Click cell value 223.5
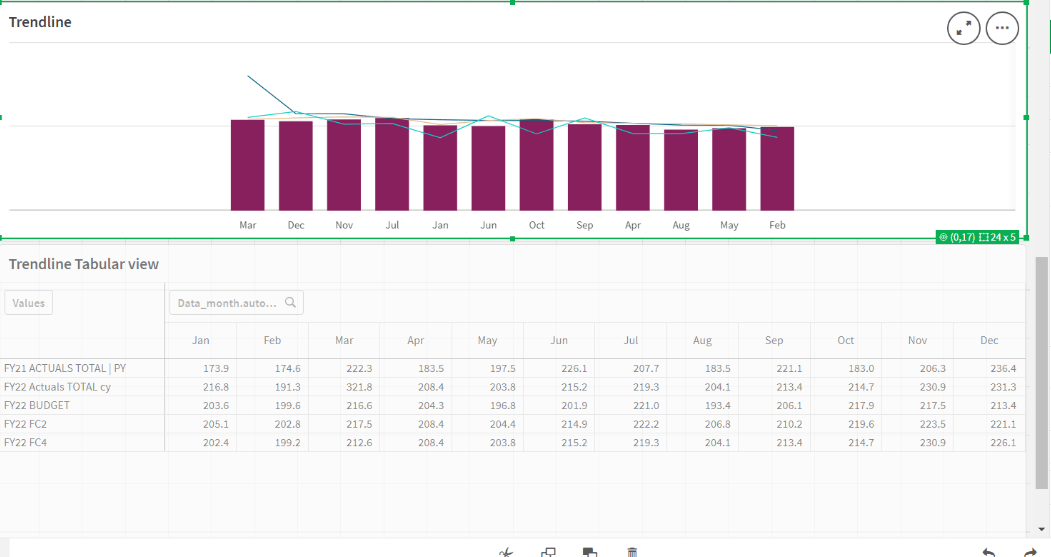This screenshot has width=1051, height=557. [x=933, y=424]
